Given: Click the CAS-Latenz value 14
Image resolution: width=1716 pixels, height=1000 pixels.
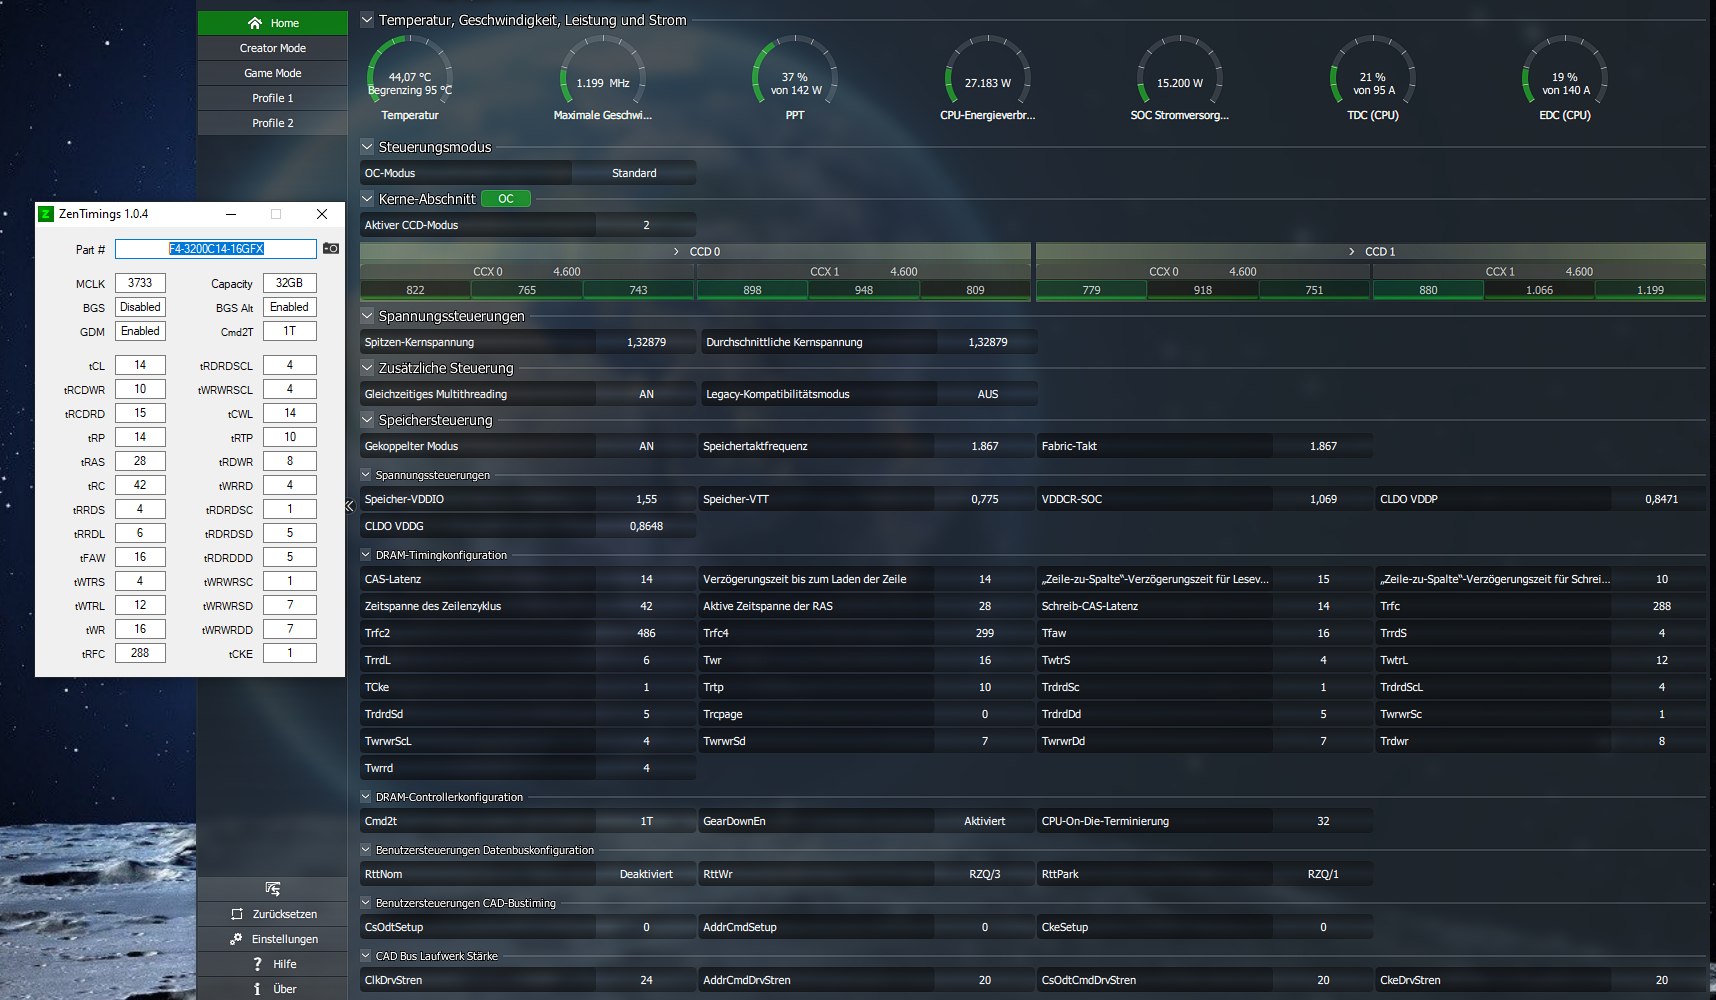Looking at the screenshot, I should coord(646,579).
